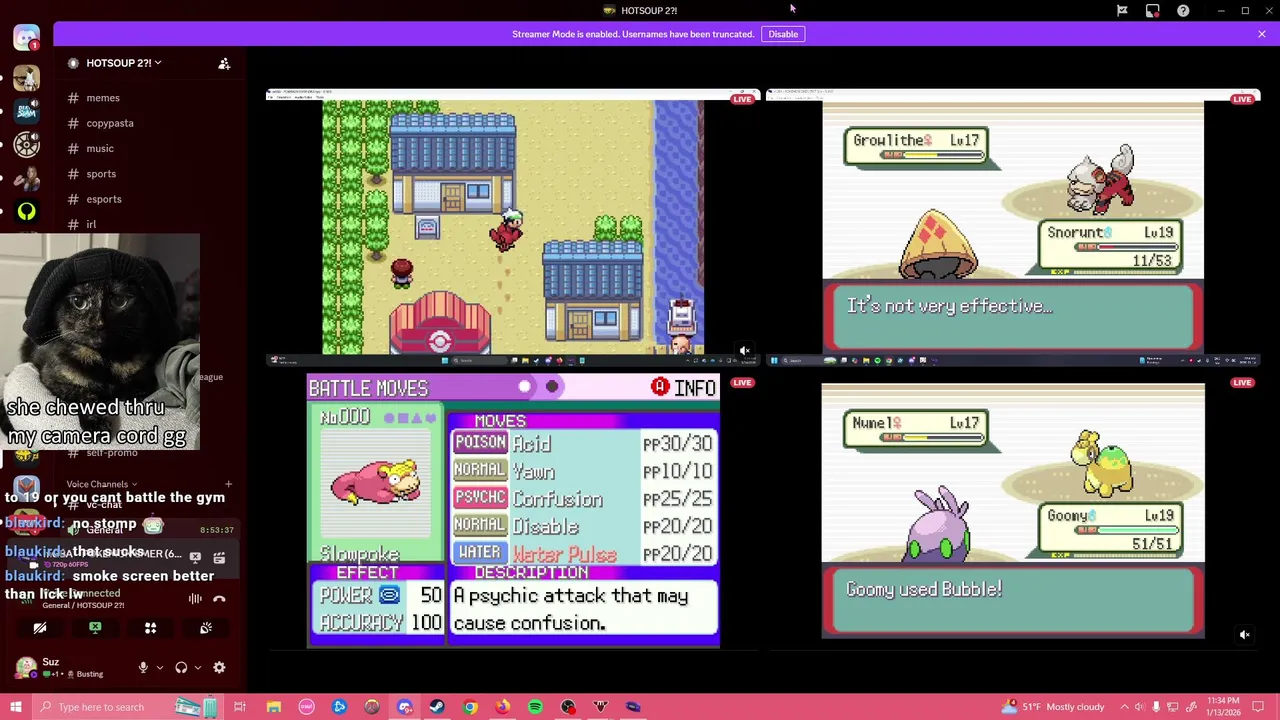Open Task View on the taskbar

point(240,707)
